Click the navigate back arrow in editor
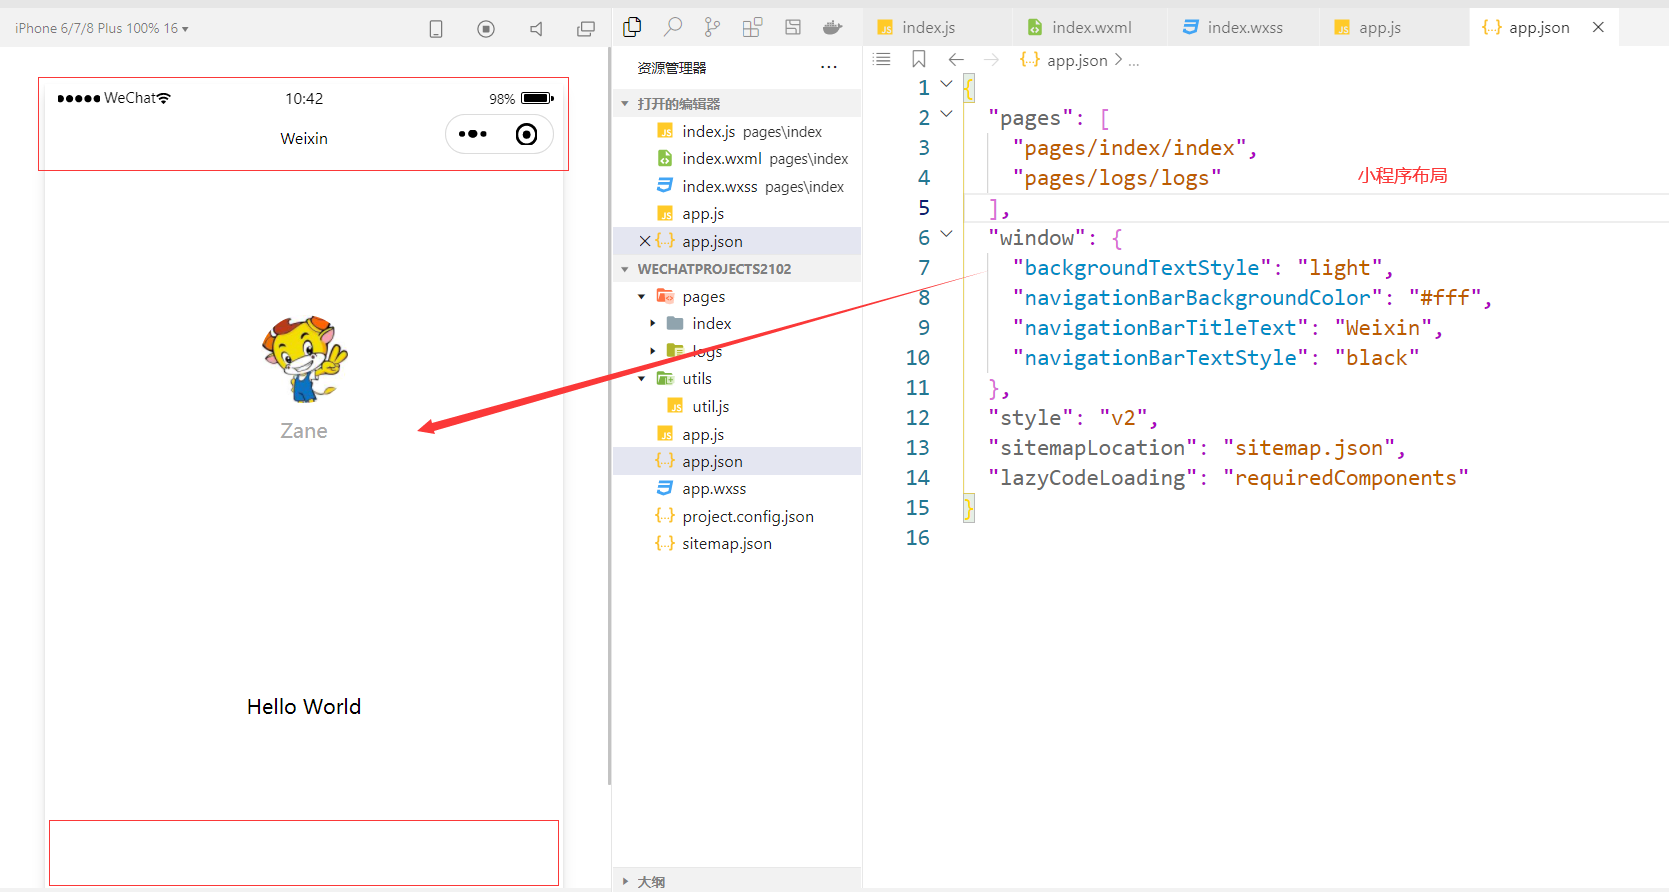 956,60
